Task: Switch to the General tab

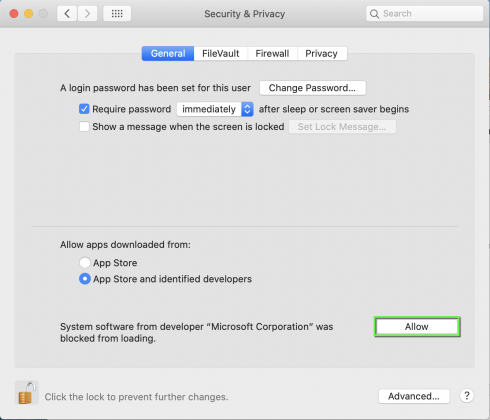Action: 168,53
